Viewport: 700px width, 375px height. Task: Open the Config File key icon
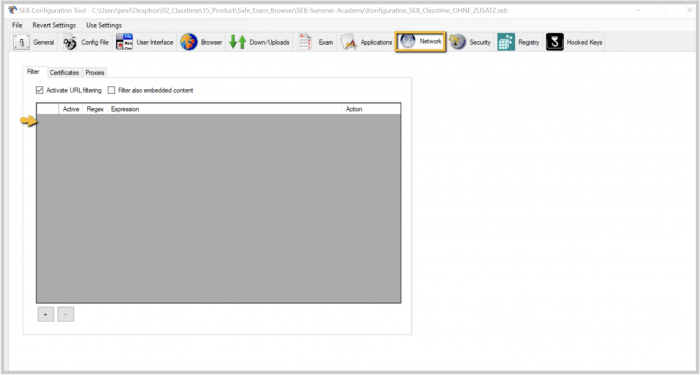coord(70,42)
